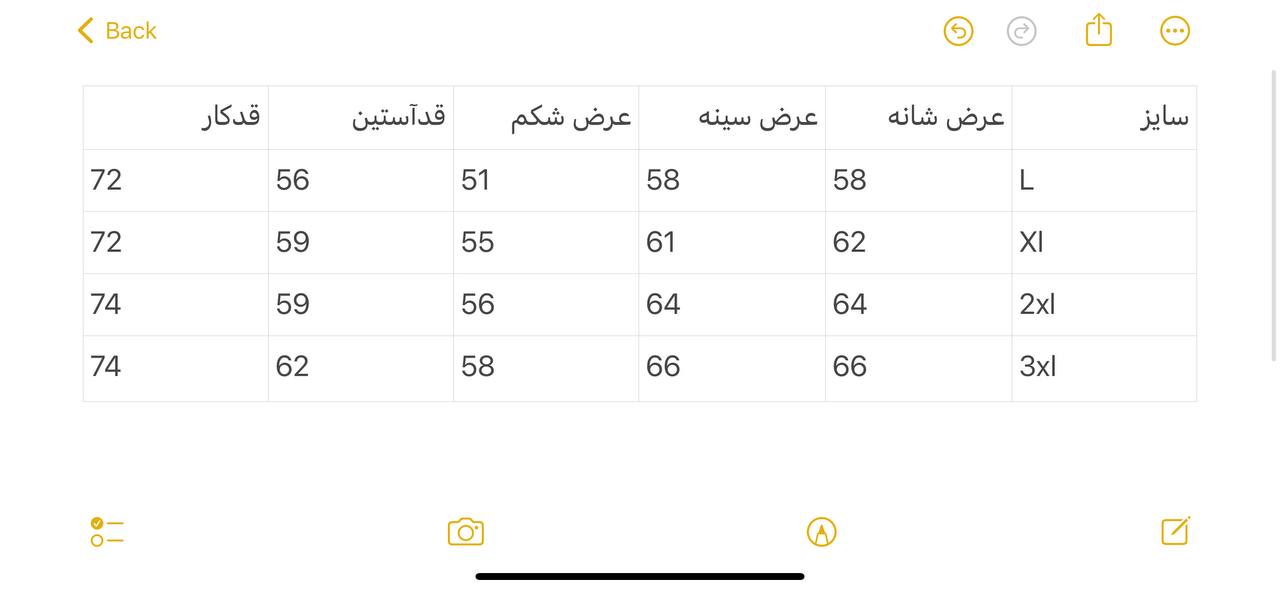The width and height of the screenshot is (1280, 591).
Task: Select the قدآستین header cell
Action: tap(361, 118)
